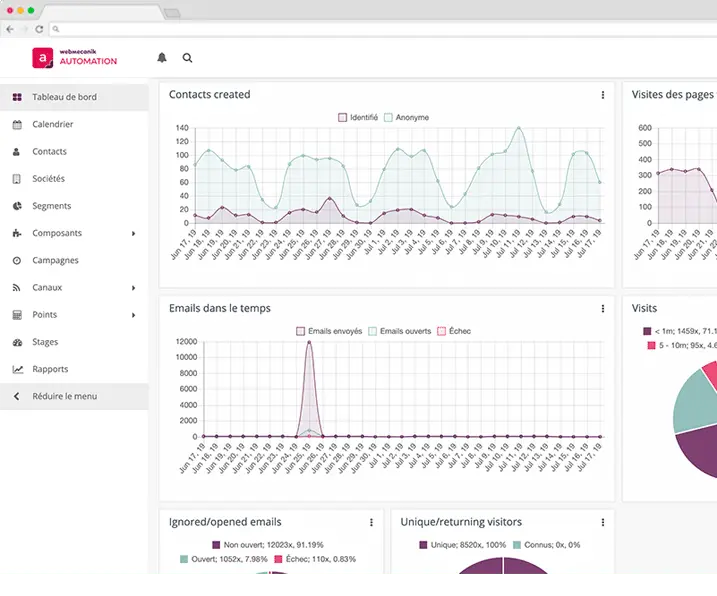Toggle the '< 1m; 1459x' Visits legend swatch
This screenshot has height=596, width=717.
coord(647,331)
